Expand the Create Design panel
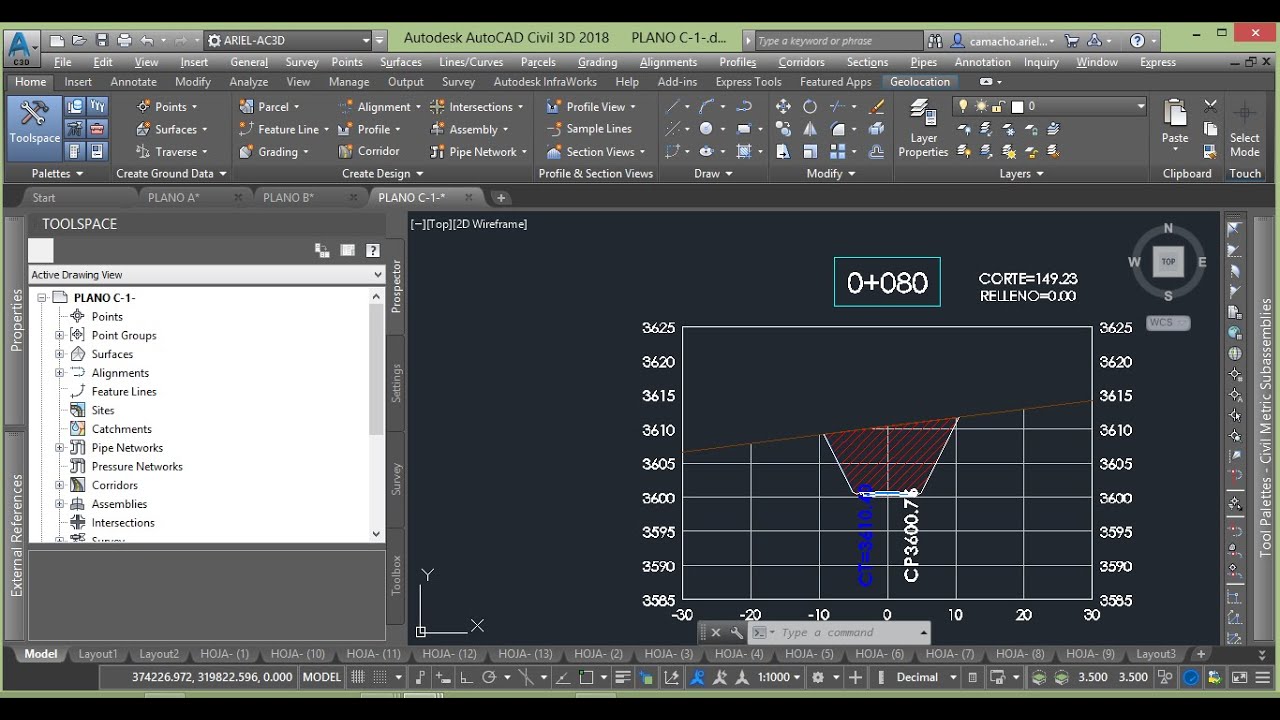The height and width of the screenshot is (720, 1280). tap(383, 174)
